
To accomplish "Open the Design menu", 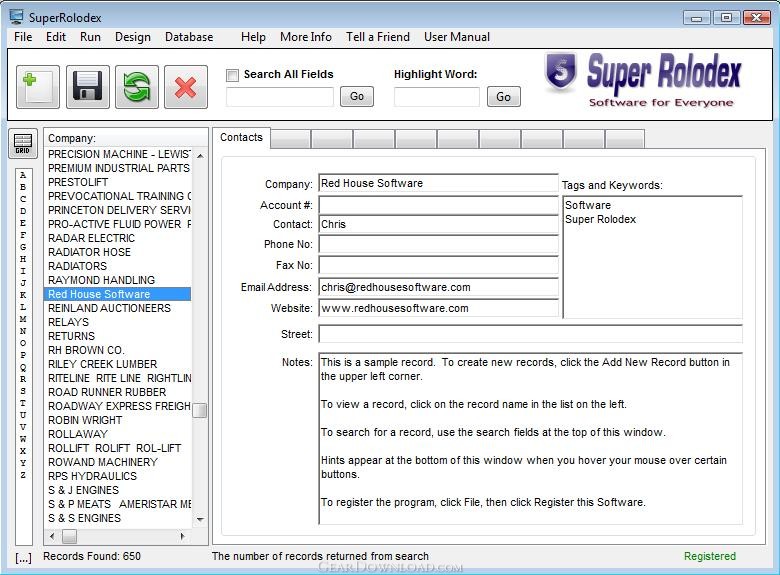I will [x=133, y=37].
